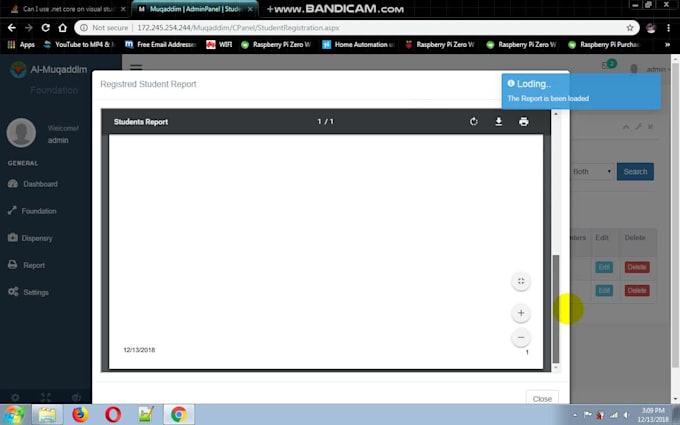
Task: Click the first row Delete button
Action: (637, 267)
